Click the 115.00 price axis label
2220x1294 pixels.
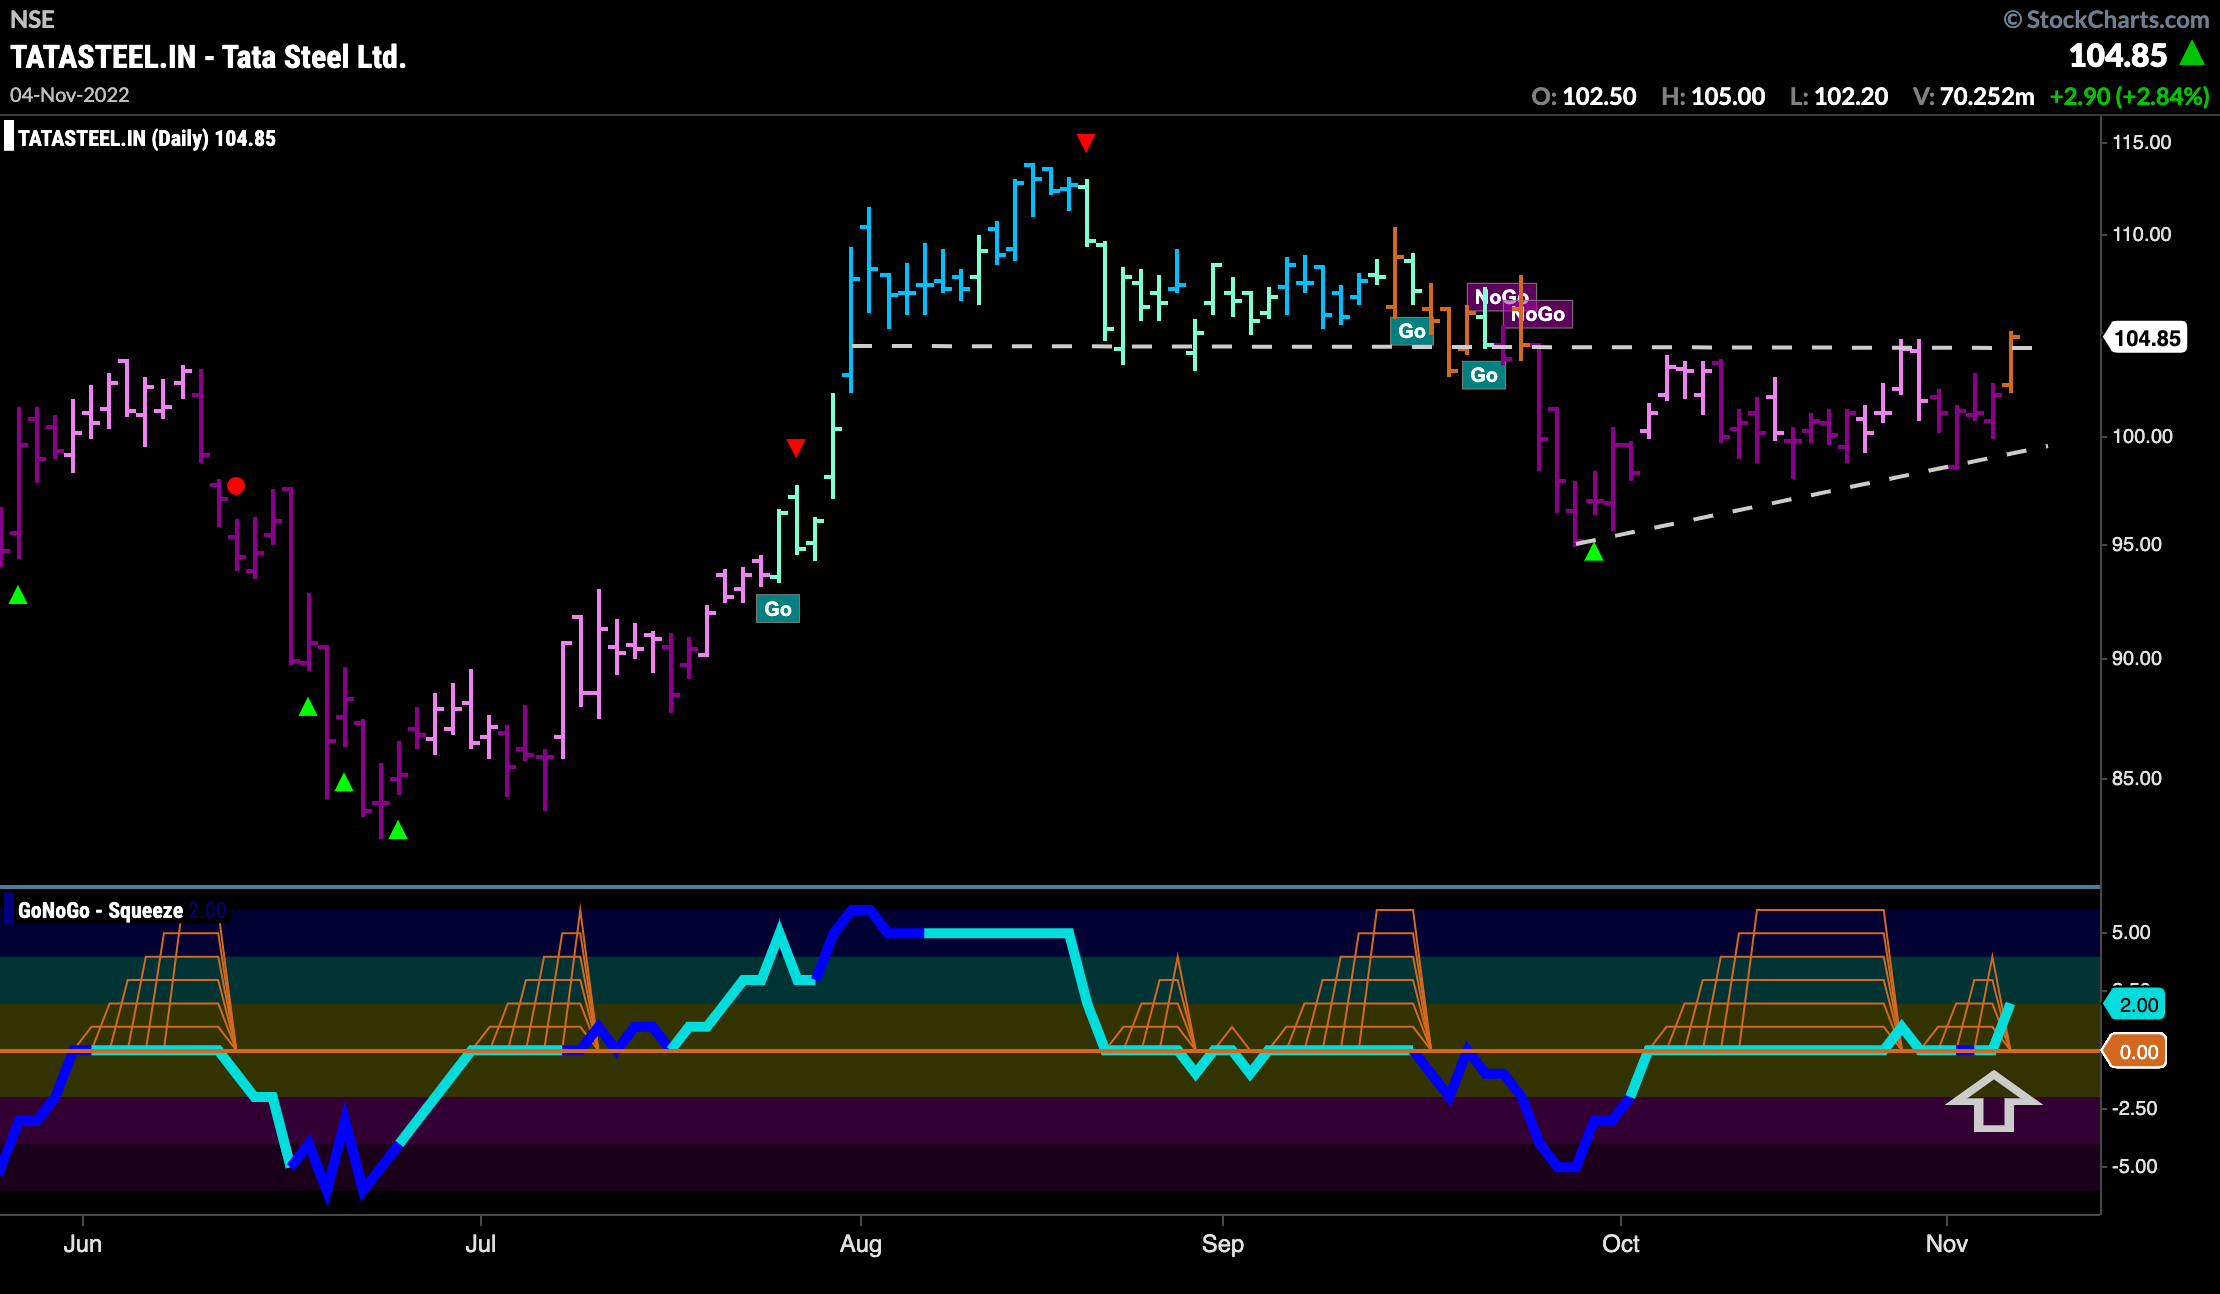click(x=2142, y=142)
